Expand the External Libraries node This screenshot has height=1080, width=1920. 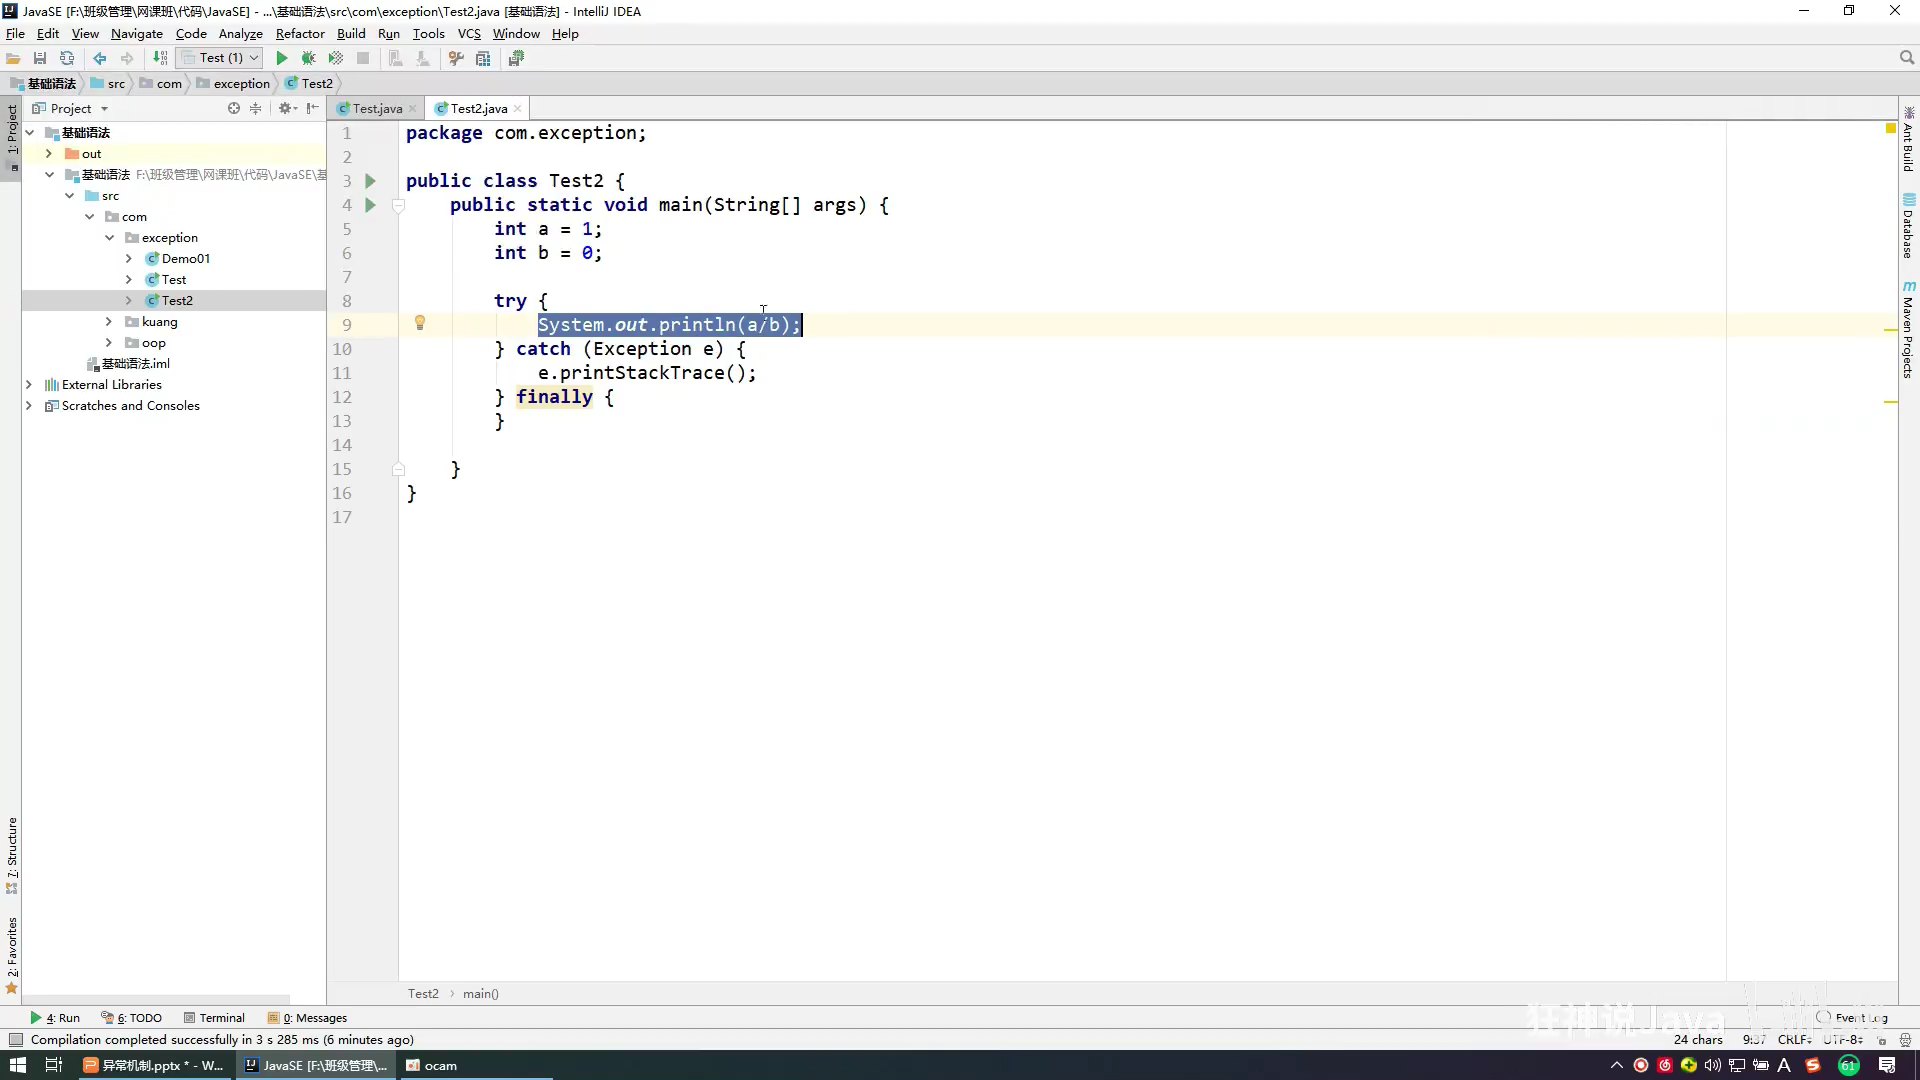29,385
